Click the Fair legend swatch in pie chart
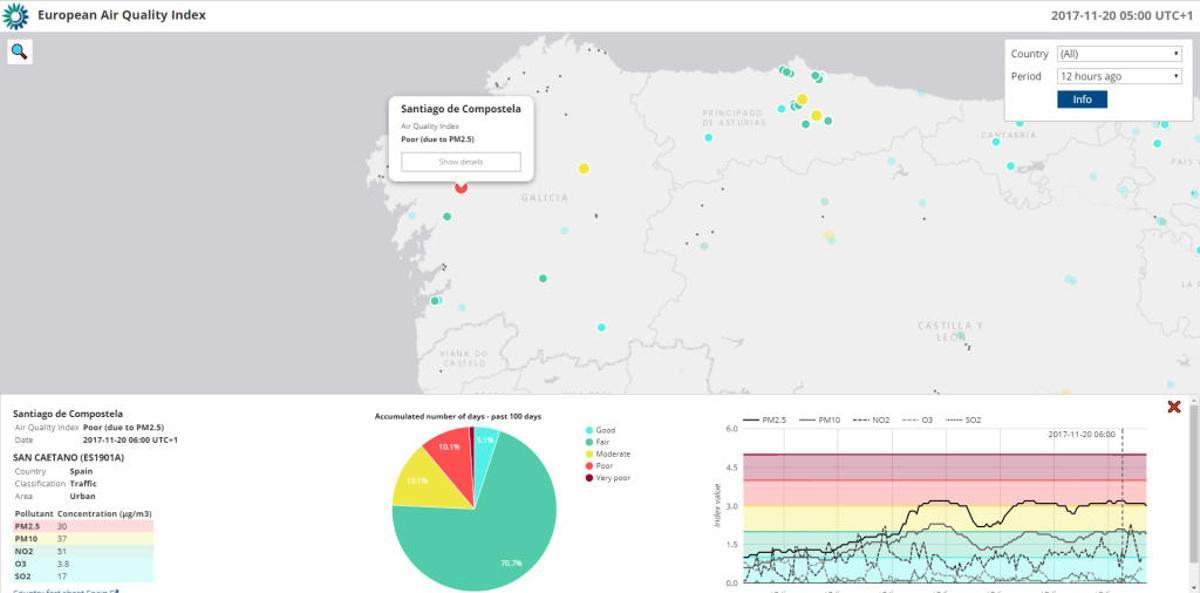The height and width of the screenshot is (593, 1200). pos(588,442)
